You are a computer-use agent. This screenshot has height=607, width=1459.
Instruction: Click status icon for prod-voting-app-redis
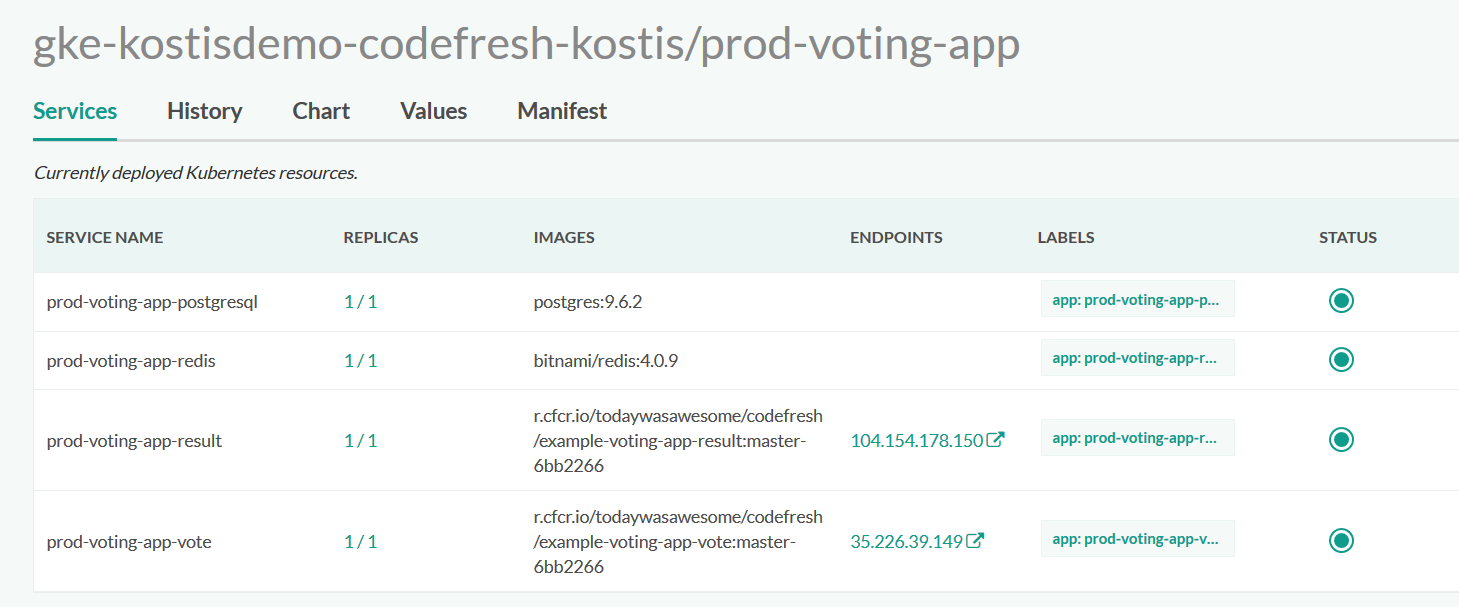[1341, 359]
